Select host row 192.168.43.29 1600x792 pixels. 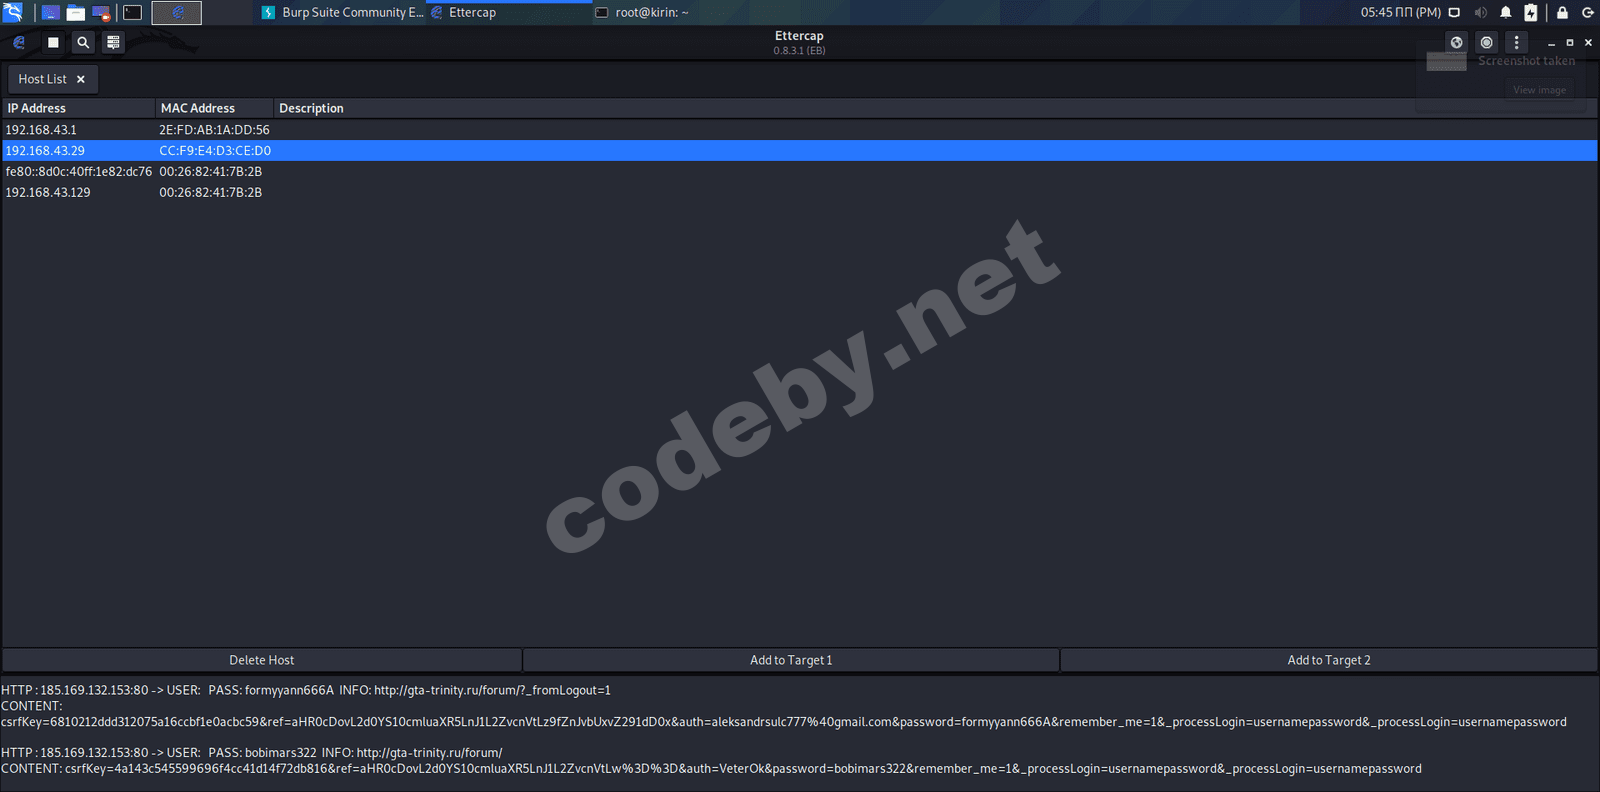pos(799,151)
